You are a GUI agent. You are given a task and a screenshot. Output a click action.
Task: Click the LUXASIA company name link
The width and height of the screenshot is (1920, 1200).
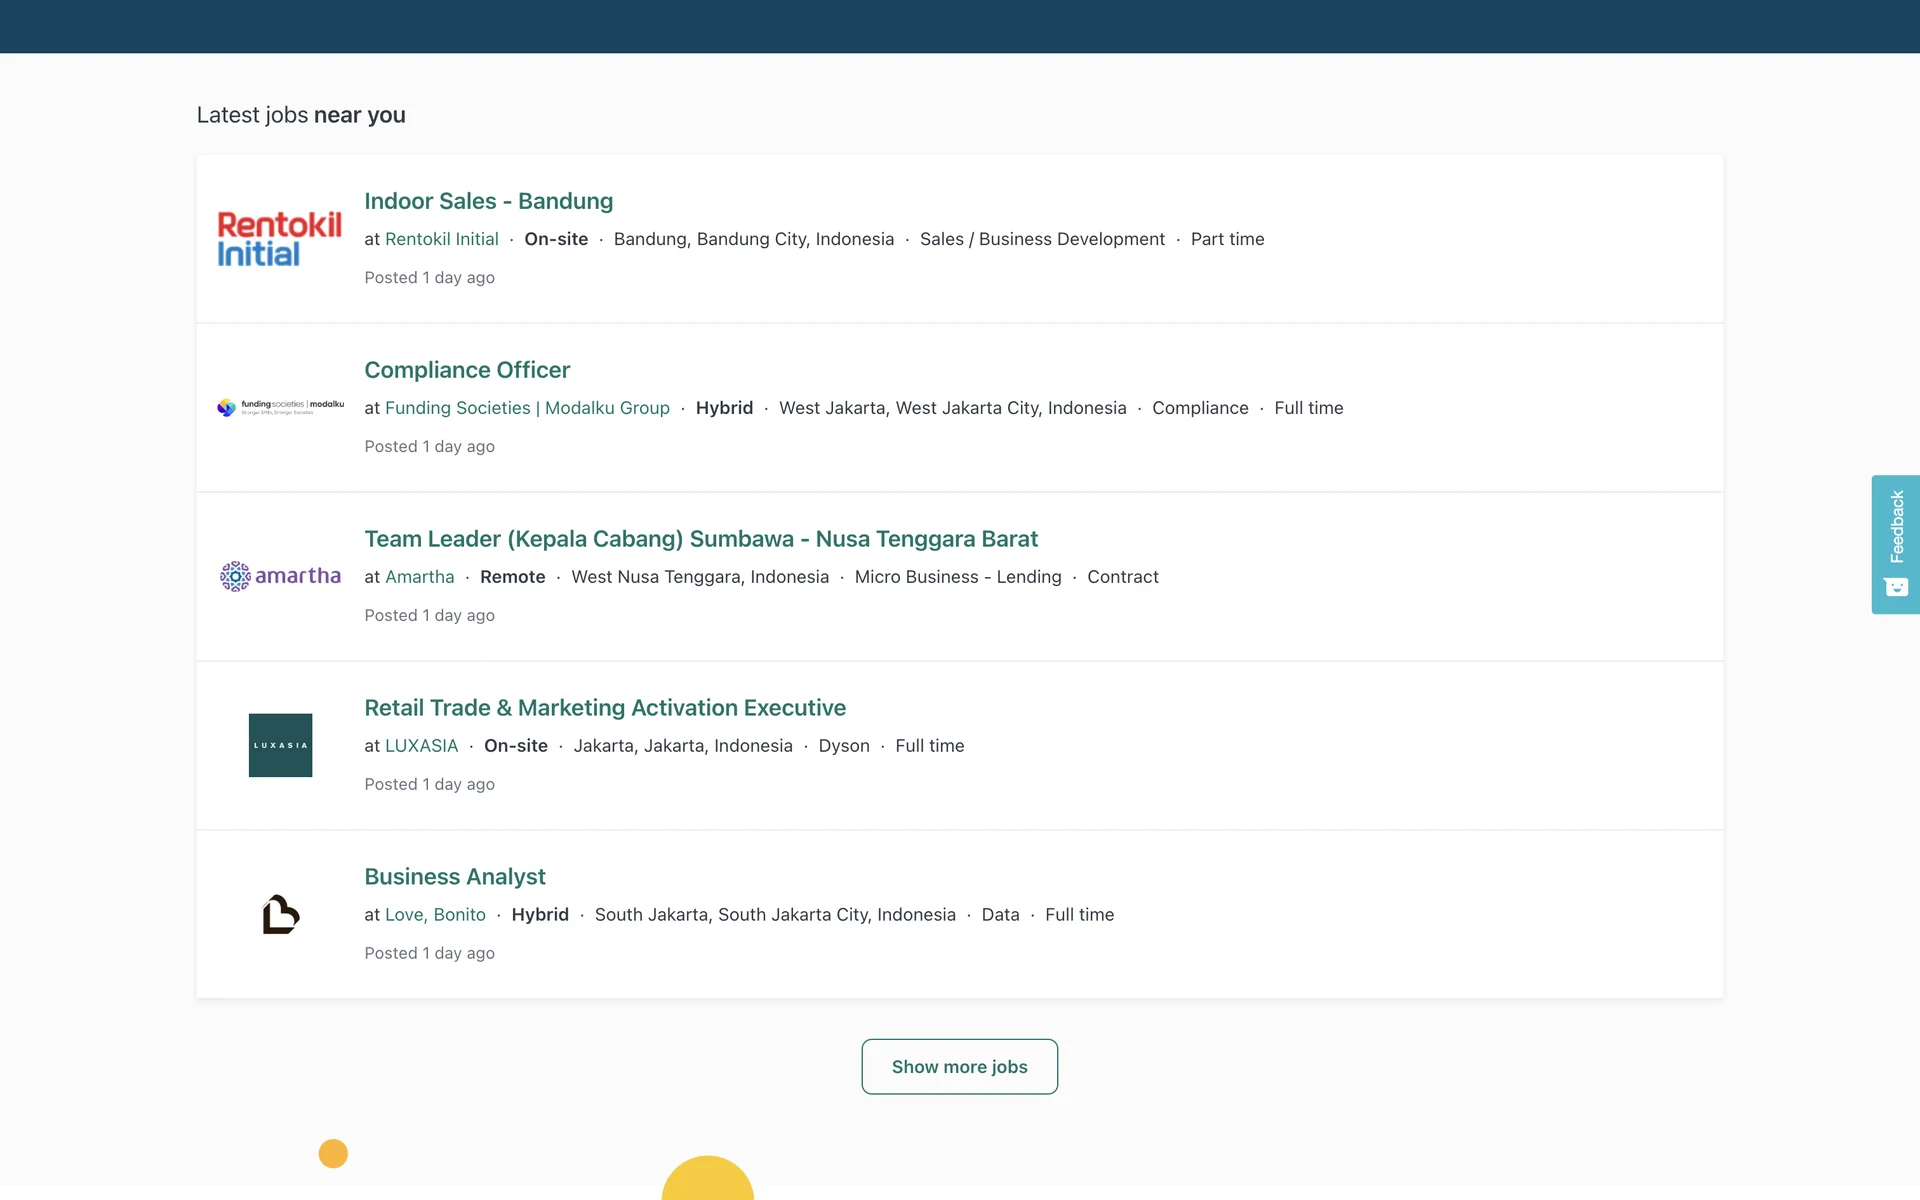421,746
